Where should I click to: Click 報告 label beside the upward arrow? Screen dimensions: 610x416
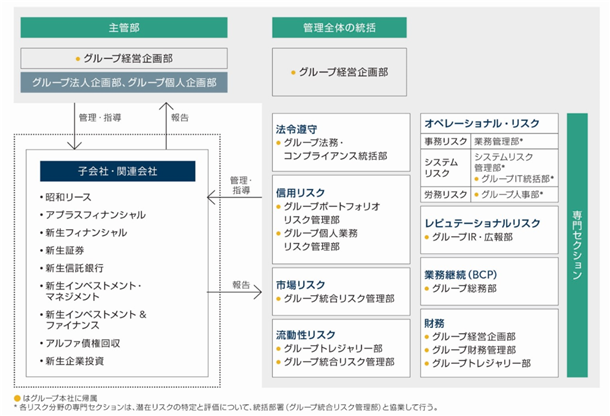coord(180,118)
